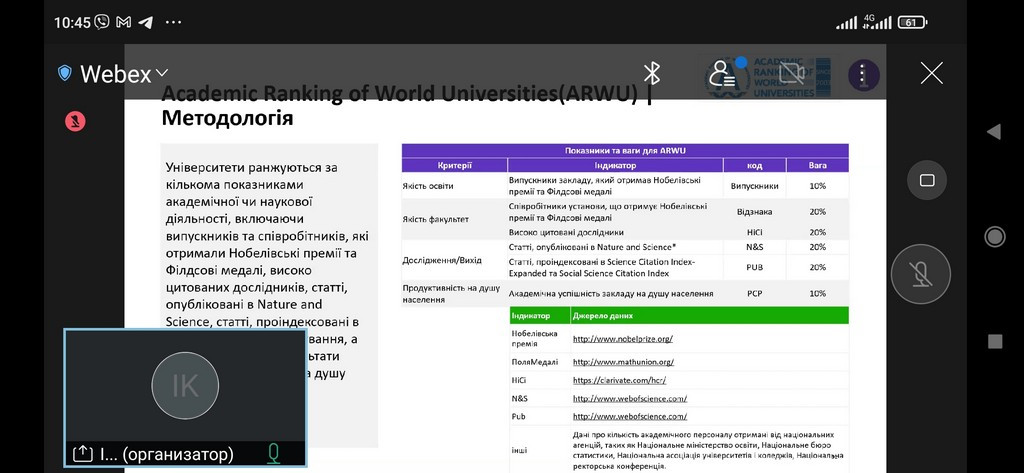
Task: Tap the IK organizer video thumbnail
Action: tap(185, 398)
